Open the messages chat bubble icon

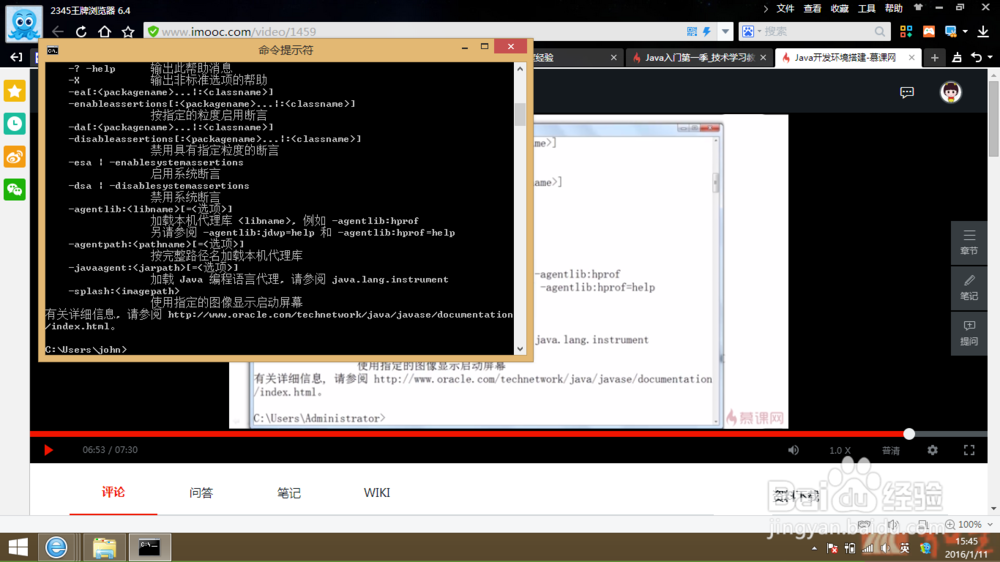(x=907, y=92)
